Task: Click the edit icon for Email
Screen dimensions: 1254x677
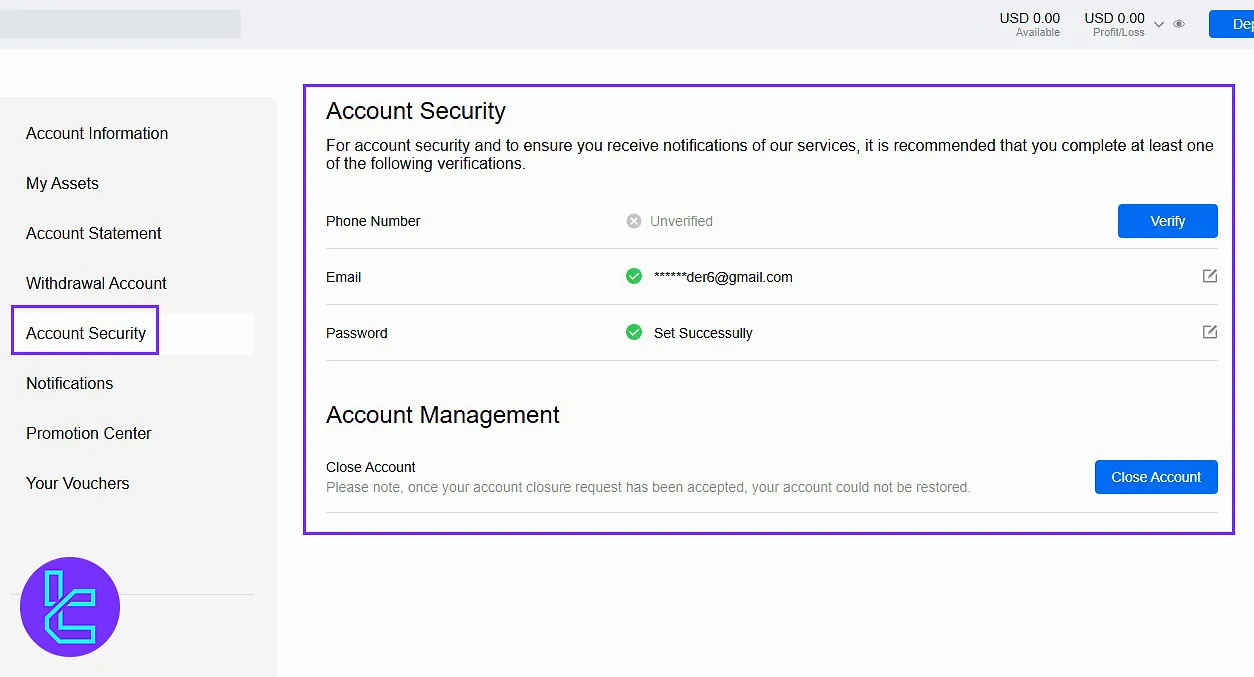Action: (x=1209, y=276)
